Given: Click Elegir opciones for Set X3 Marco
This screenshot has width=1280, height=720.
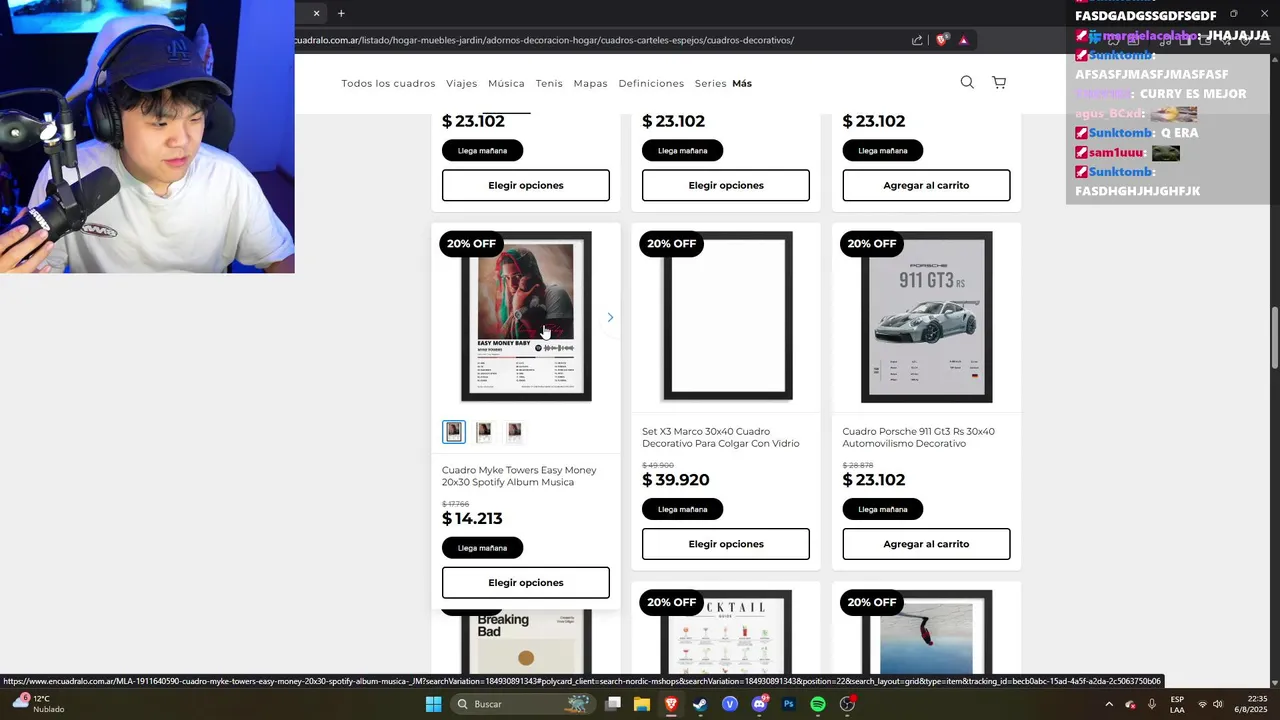Looking at the screenshot, I should pos(726,544).
